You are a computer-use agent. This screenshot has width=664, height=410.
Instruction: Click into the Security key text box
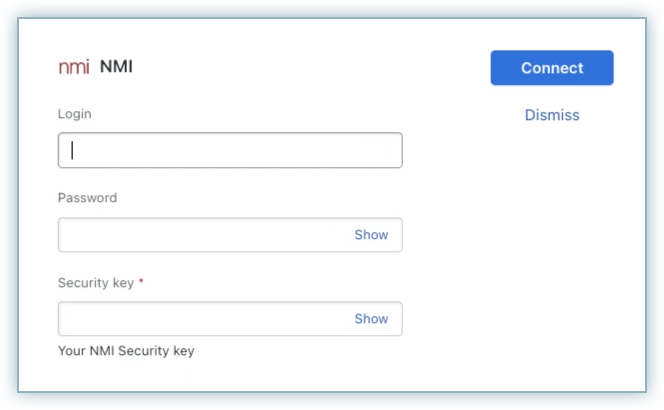click(200, 319)
